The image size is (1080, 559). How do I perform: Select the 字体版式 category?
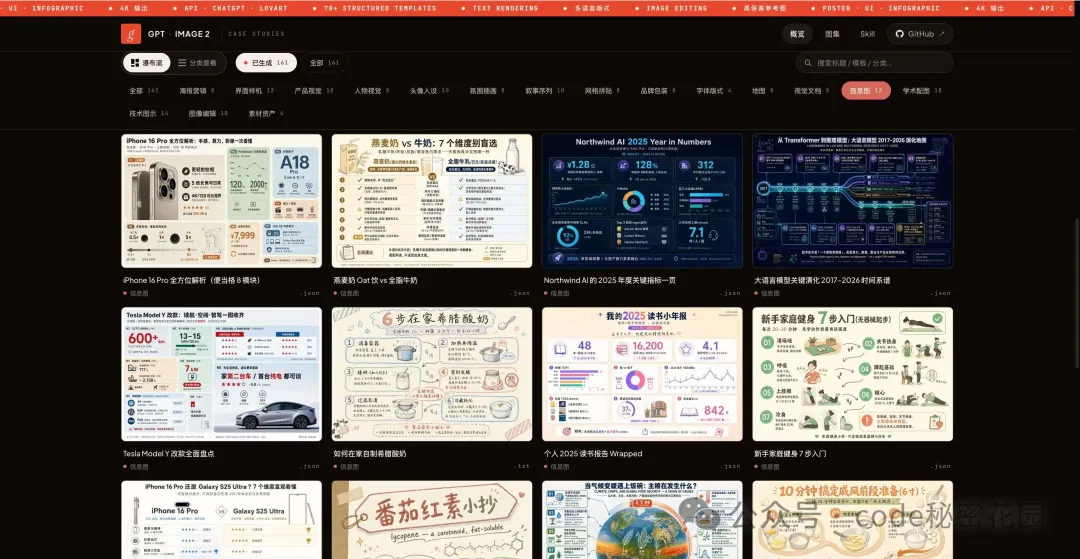(714, 90)
